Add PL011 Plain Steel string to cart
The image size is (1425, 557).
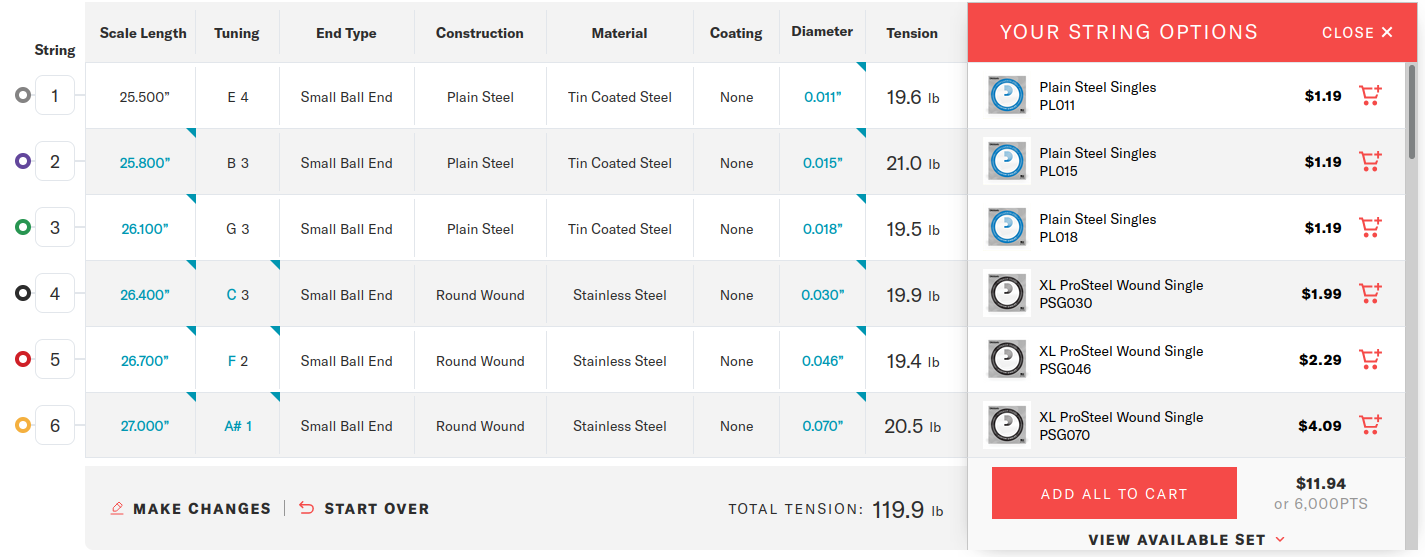click(1369, 96)
